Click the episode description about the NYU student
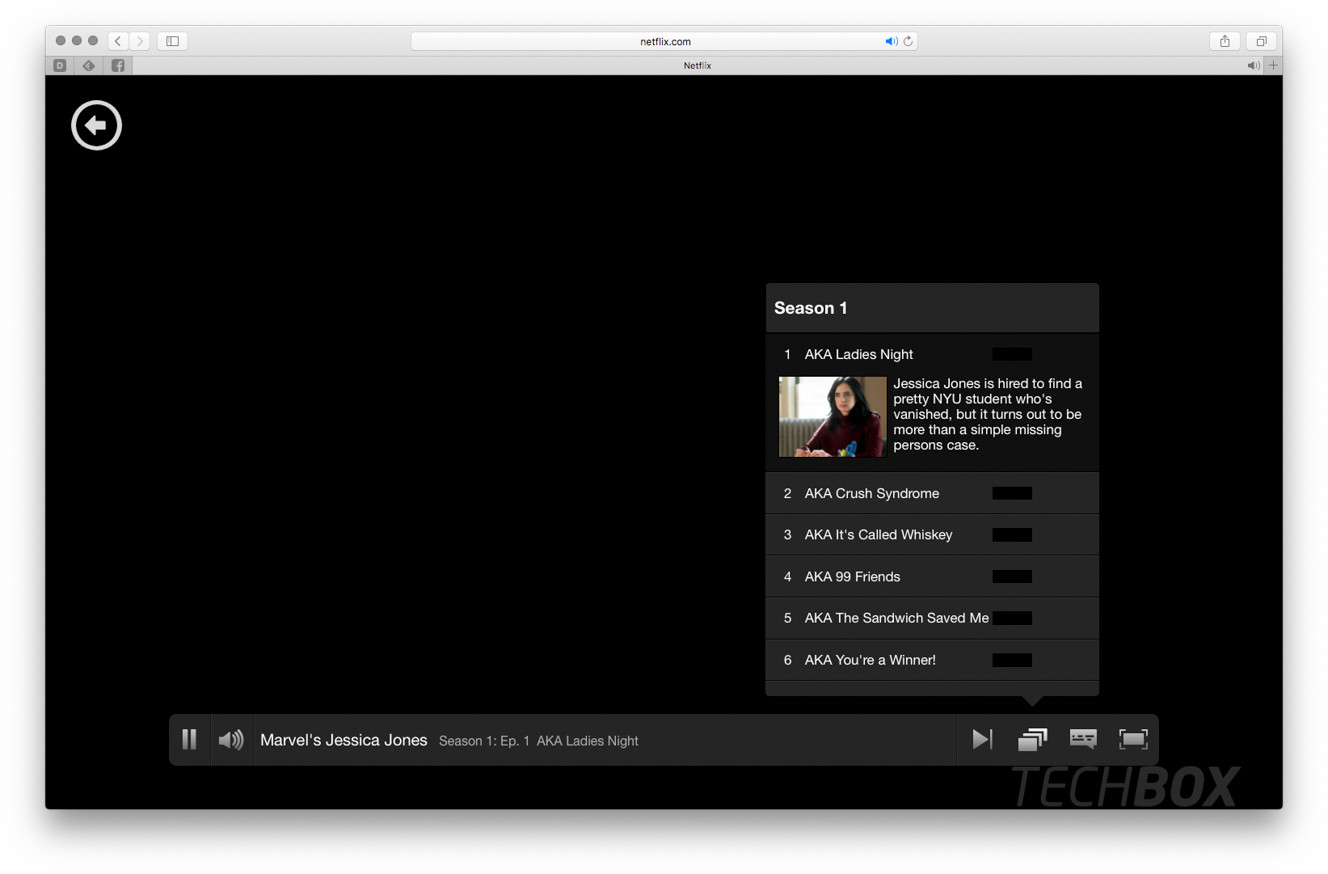1328x874 pixels. (988, 414)
